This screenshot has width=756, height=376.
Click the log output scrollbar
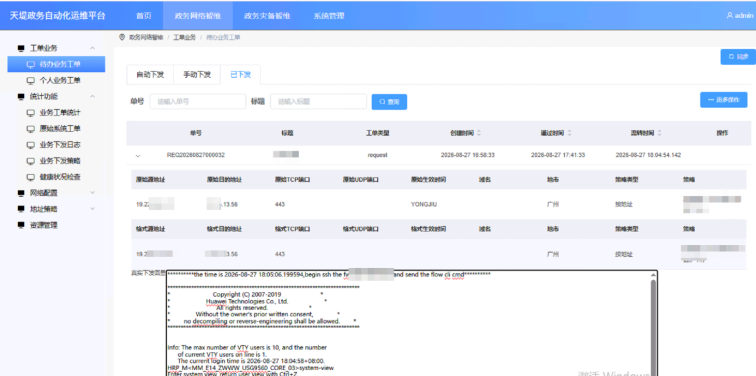point(653,325)
